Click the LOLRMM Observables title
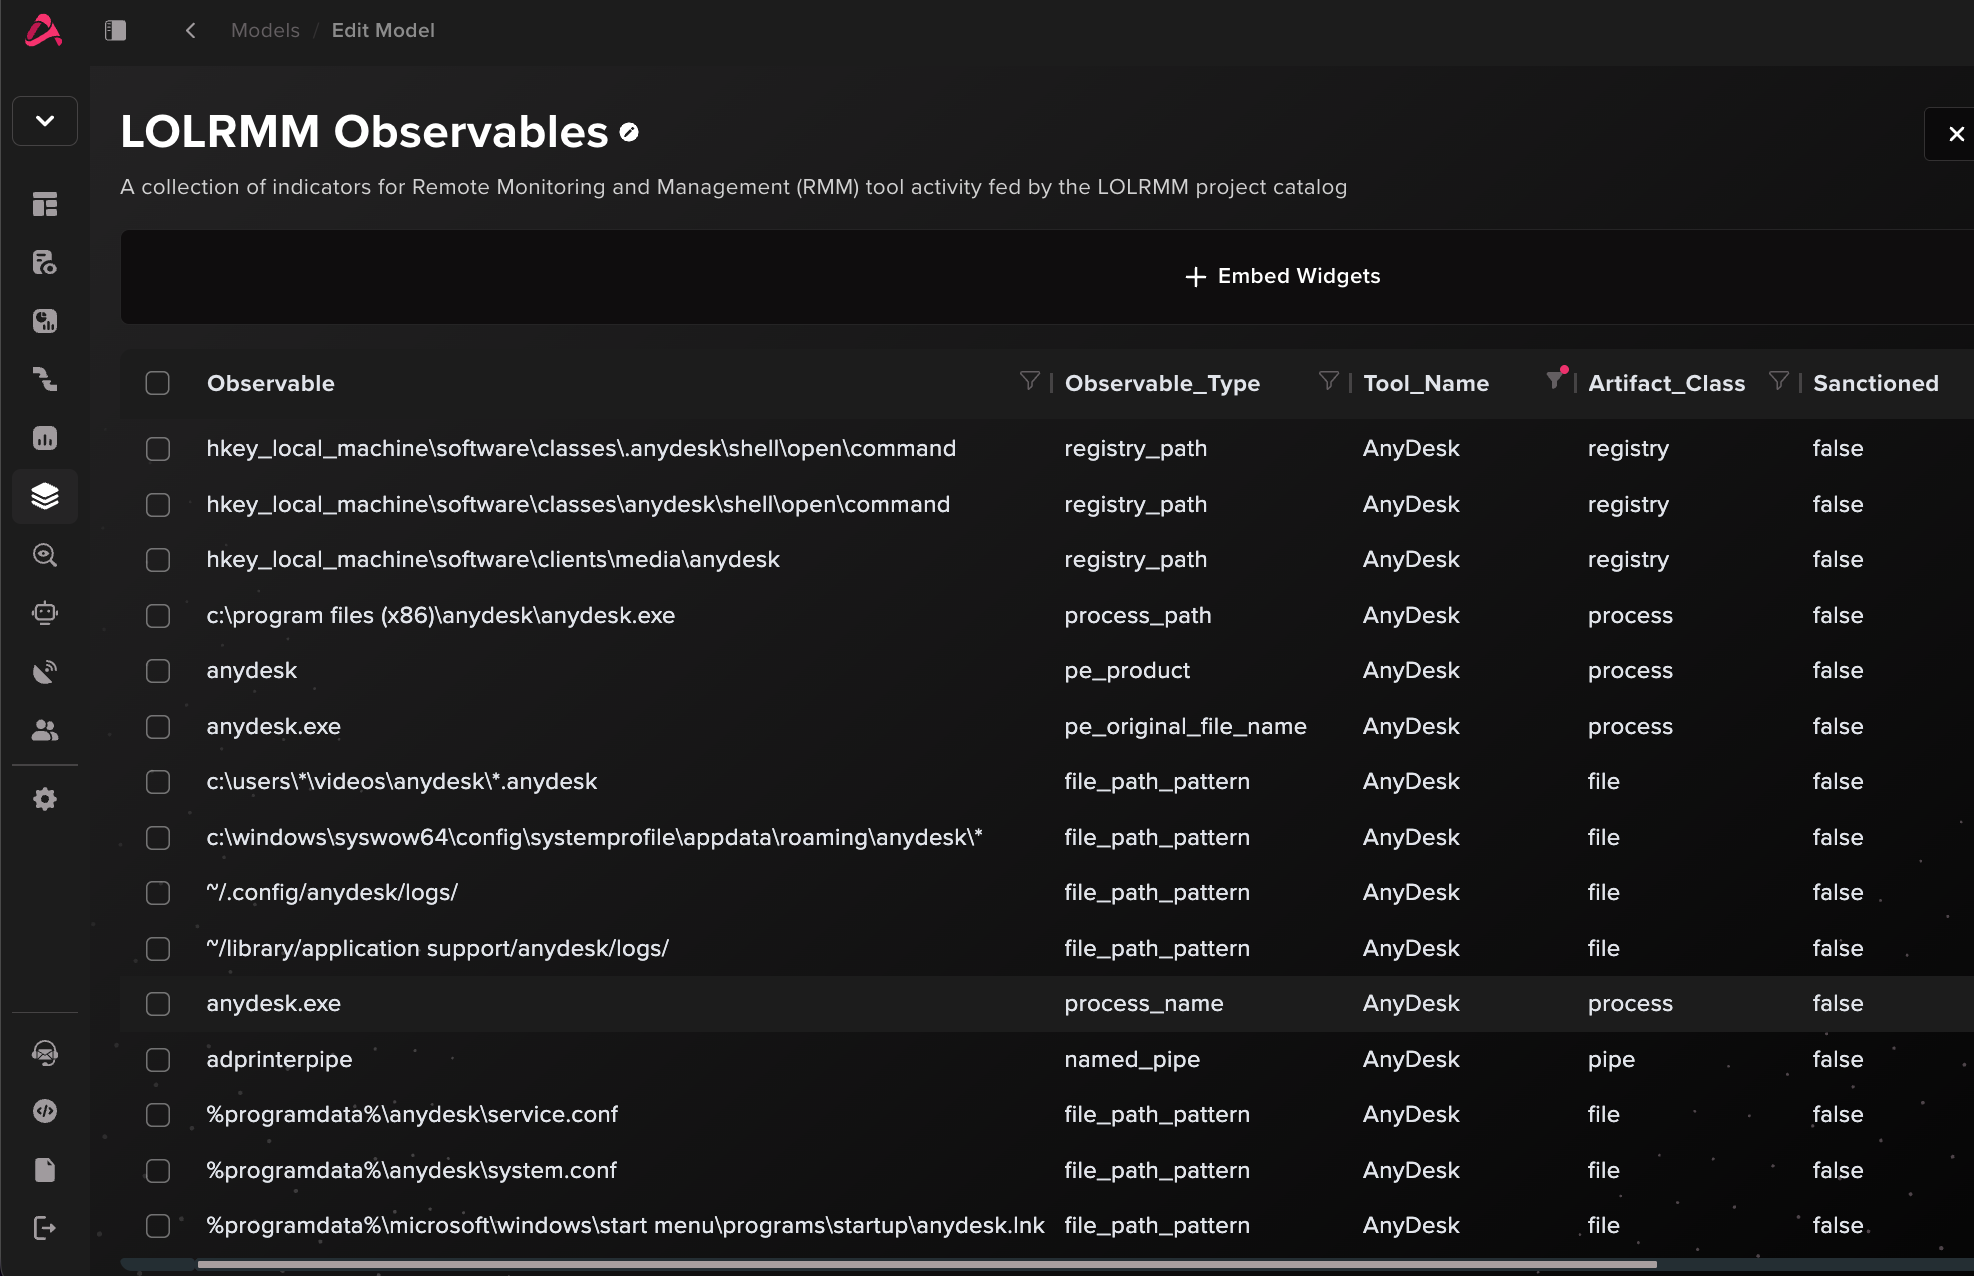1974x1276 pixels. (364, 132)
